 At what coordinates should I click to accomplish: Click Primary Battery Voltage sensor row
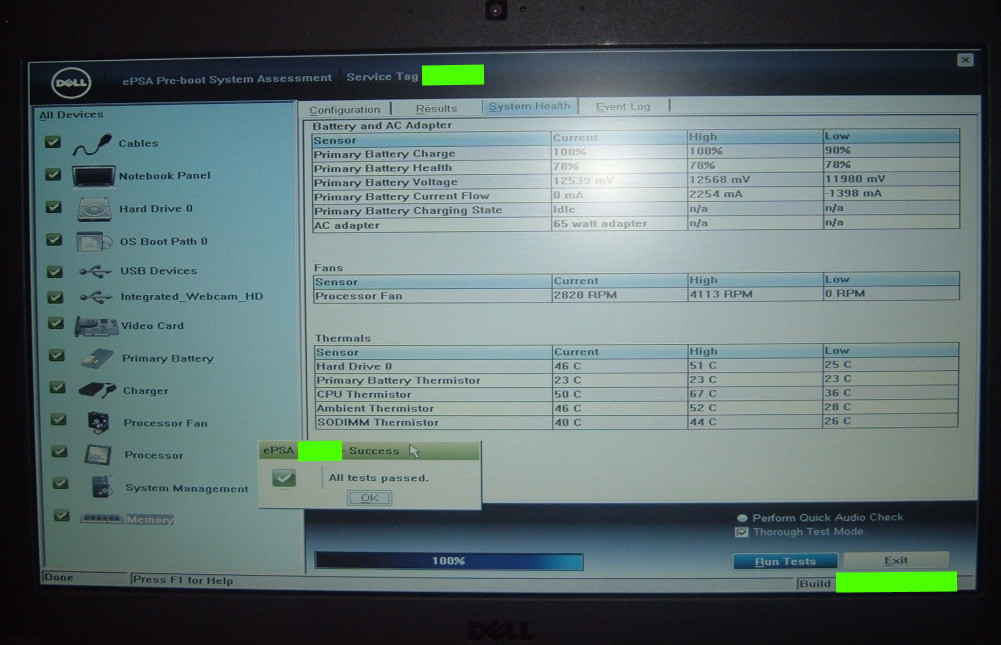(x=635, y=181)
